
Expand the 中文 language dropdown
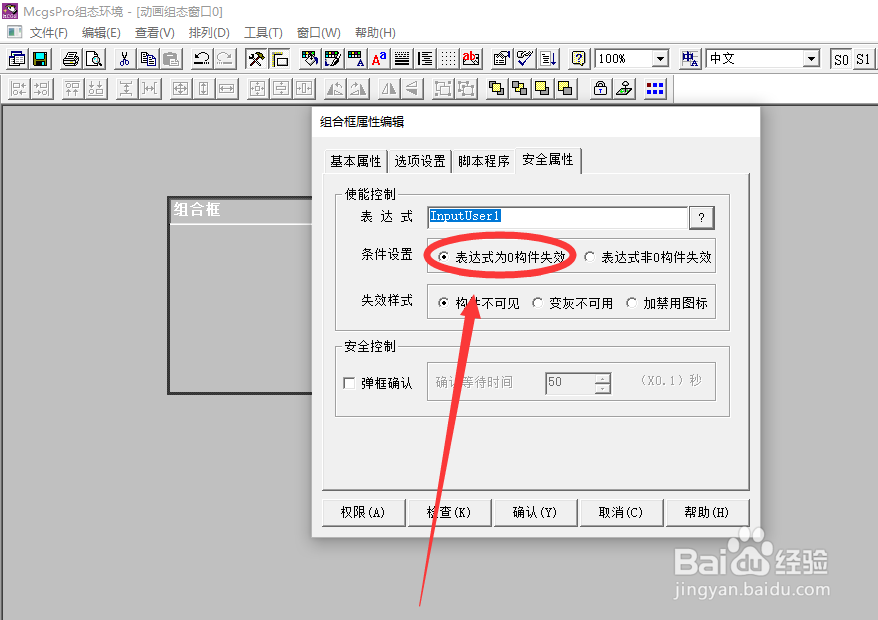pyautogui.click(x=811, y=59)
